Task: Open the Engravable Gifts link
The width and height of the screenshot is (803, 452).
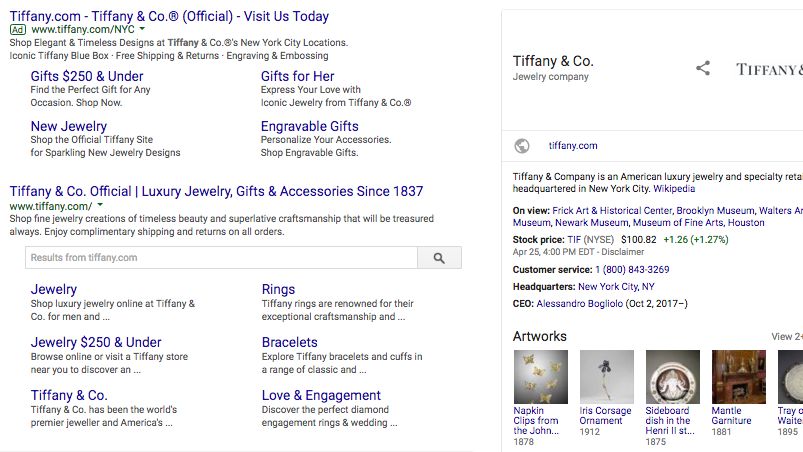Action: [309, 126]
